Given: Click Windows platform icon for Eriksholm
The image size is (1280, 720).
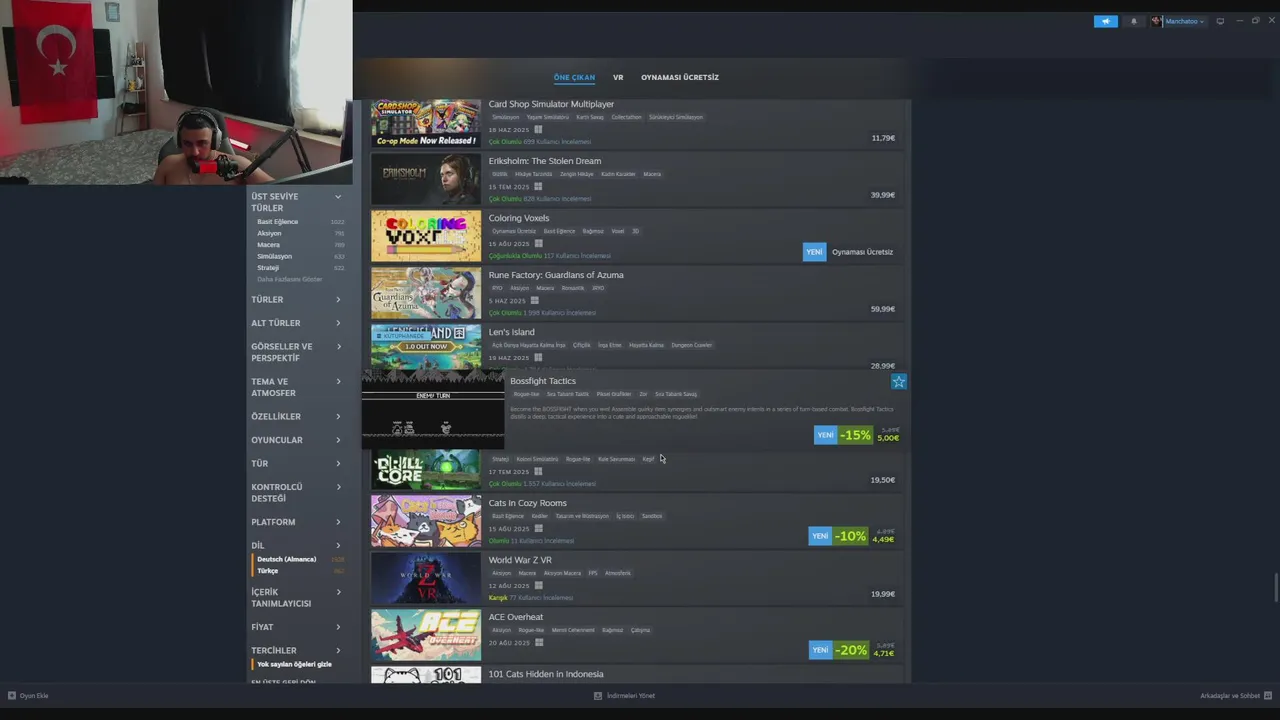Looking at the screenshot, I should tap(538, 187).
